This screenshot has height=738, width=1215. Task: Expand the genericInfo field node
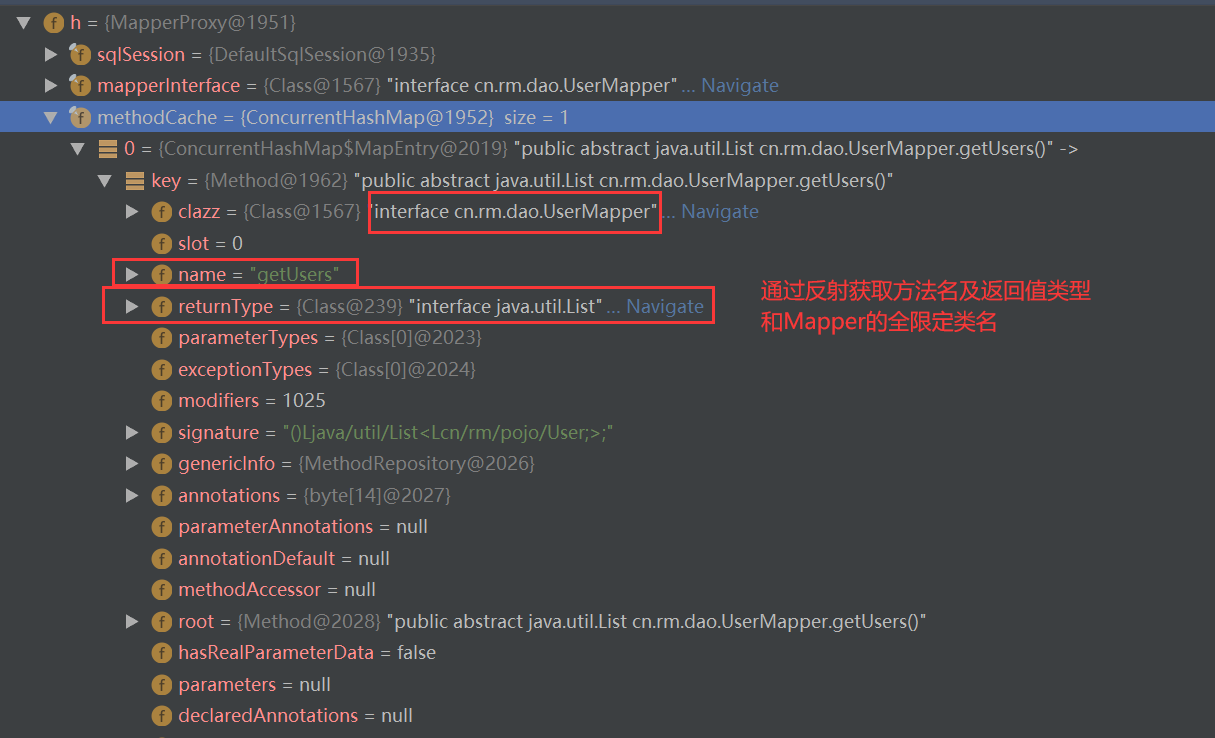(132, 464)
